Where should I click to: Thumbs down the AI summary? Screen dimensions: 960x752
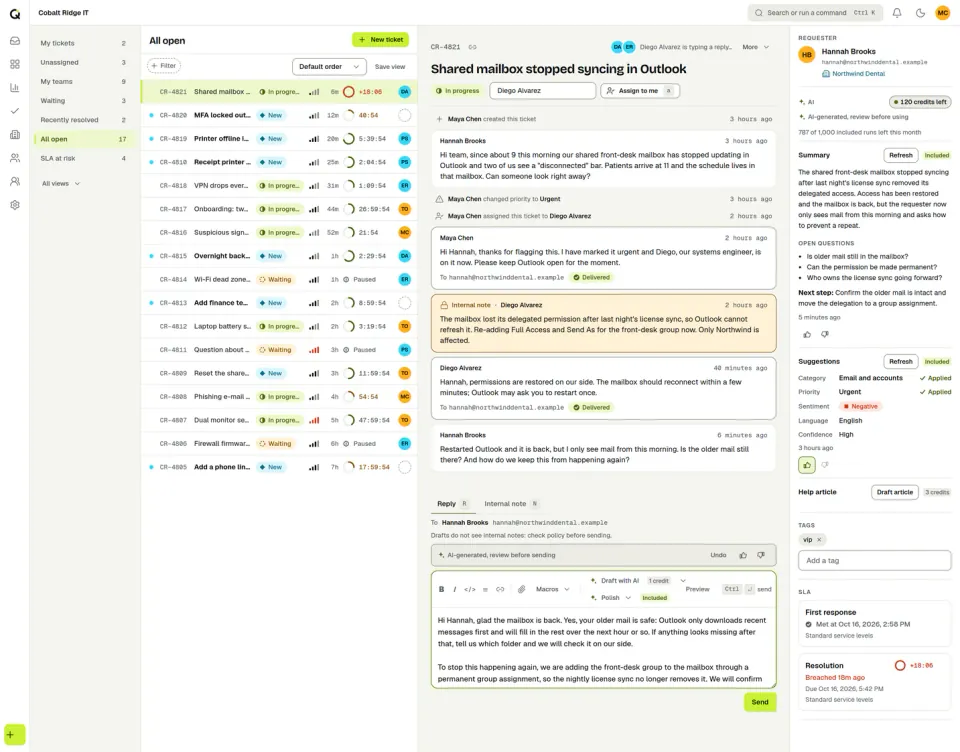(825, 334)
